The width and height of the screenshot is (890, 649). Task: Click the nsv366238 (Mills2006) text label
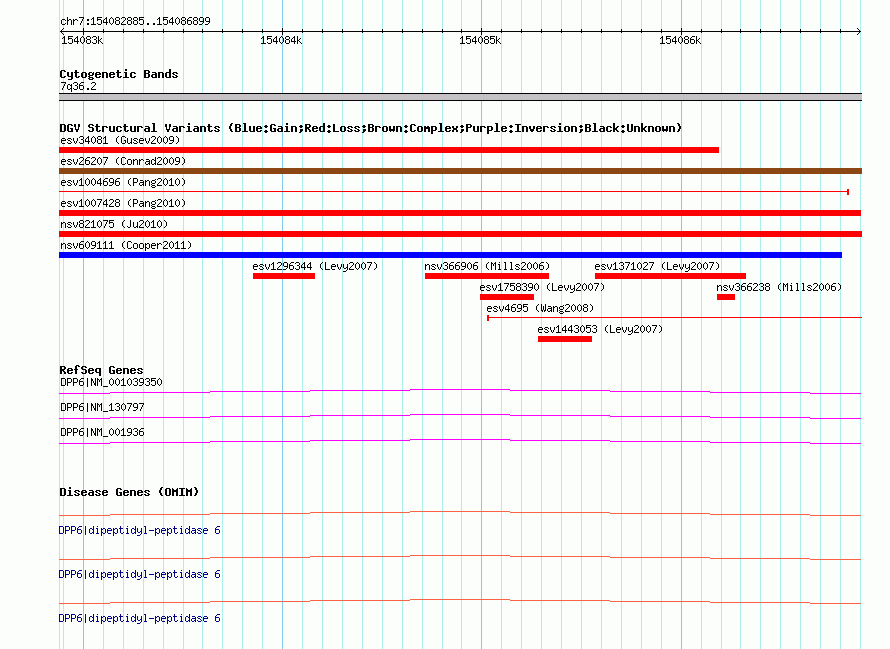(779, 287)
